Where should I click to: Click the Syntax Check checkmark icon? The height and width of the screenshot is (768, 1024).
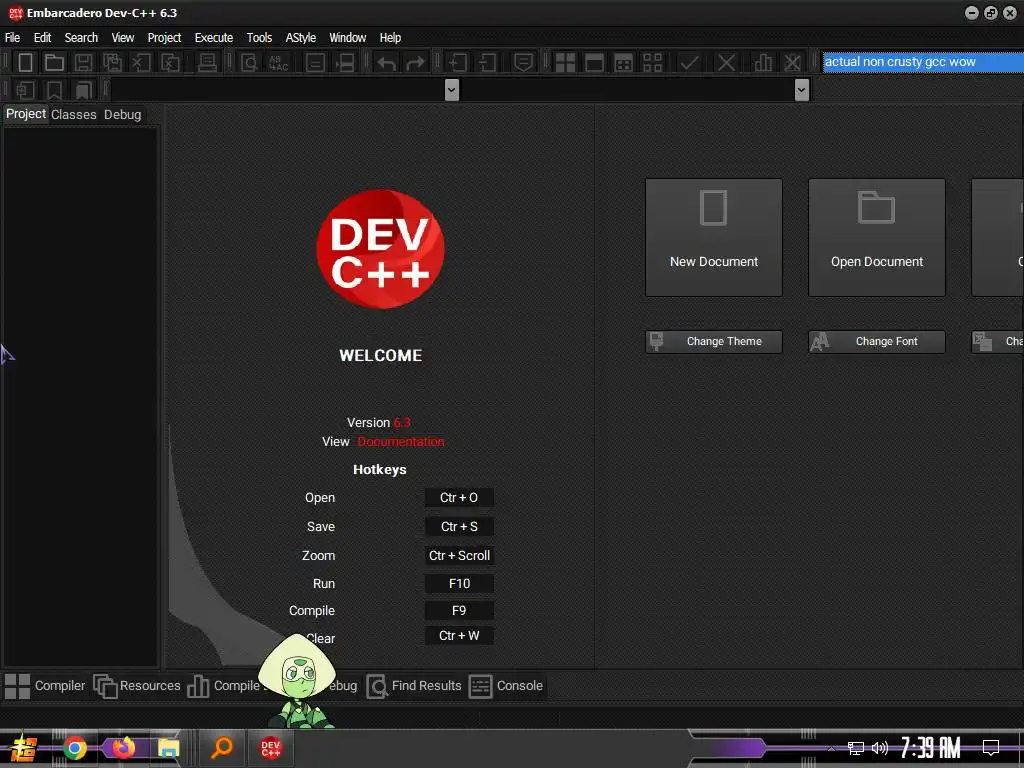[x=689, y=63]
